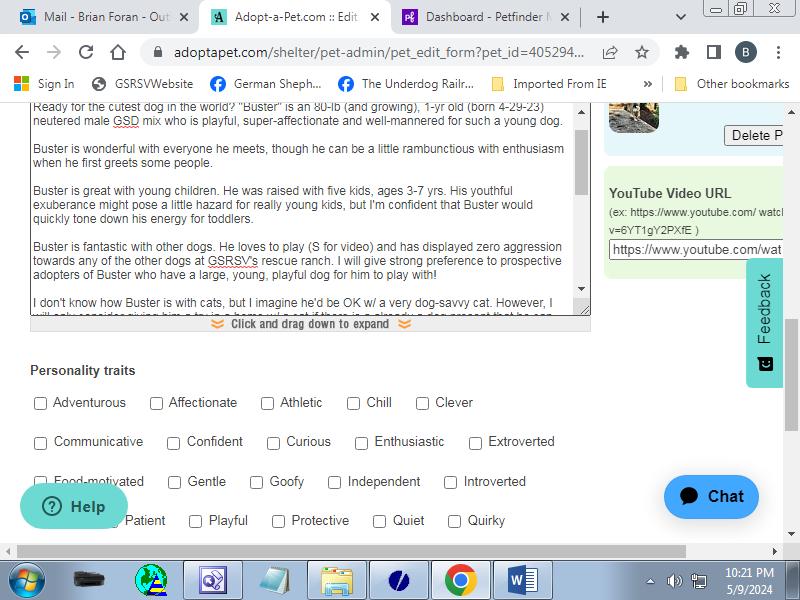
Task: Toggle the browser side panel icon
Action: point(713,52)
